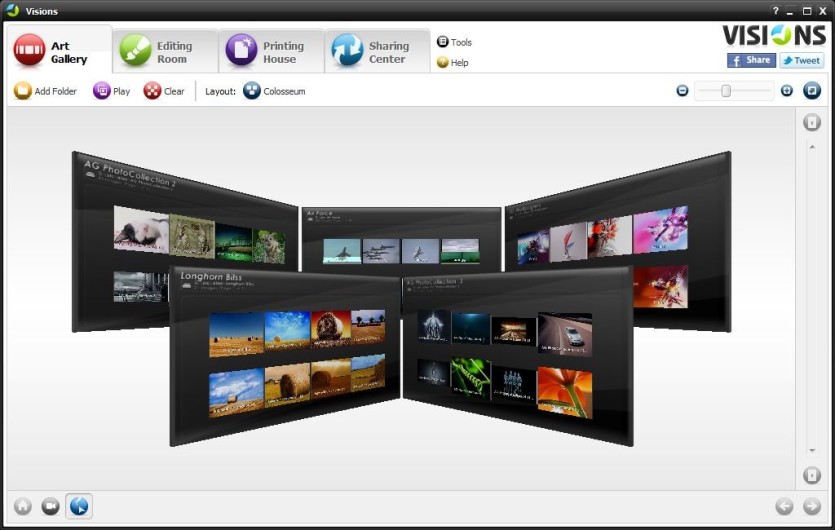Switch to the Editing Room tab
835x530 pixels.
coord(165,52)
